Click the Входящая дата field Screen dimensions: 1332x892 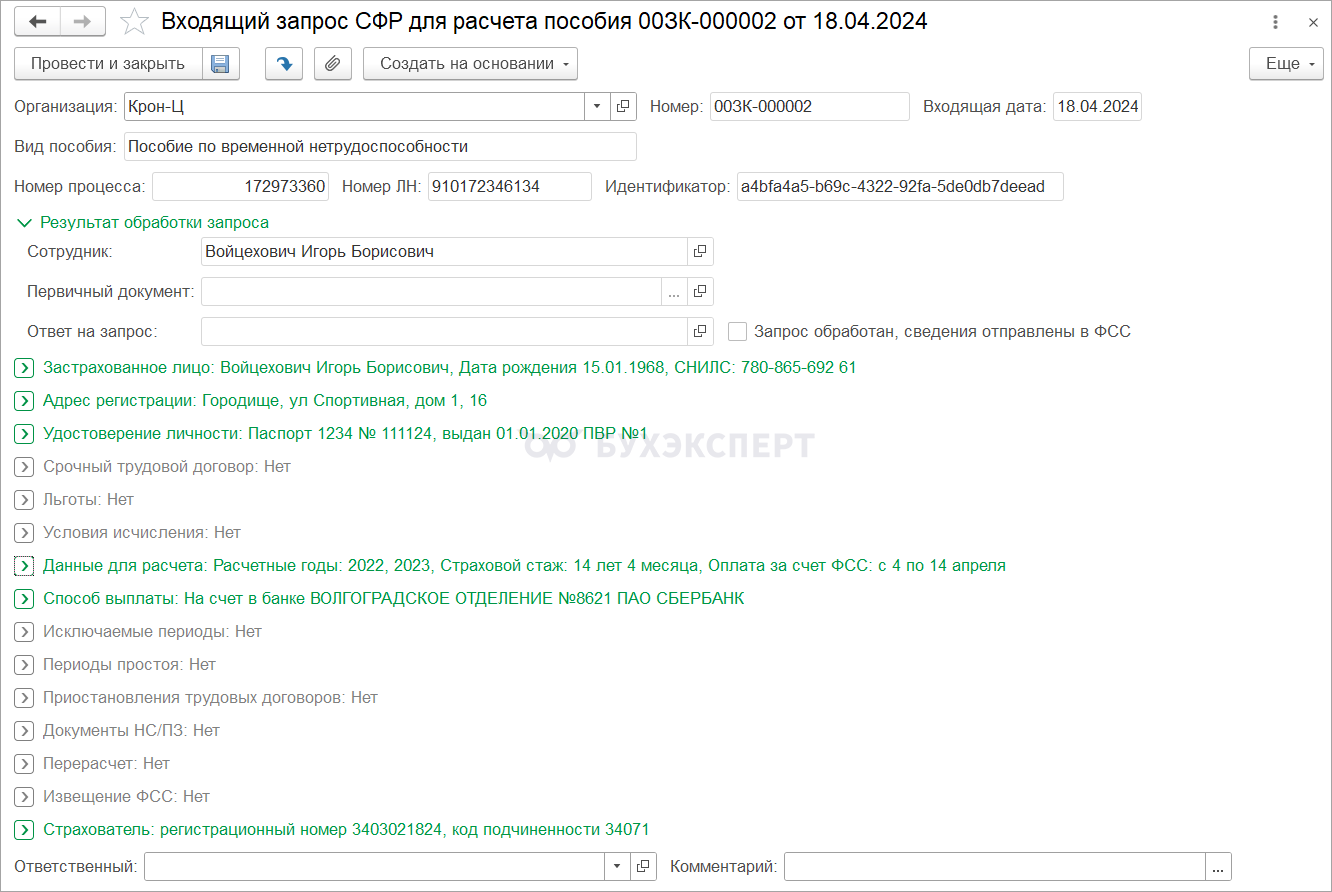pos(1097,106)
